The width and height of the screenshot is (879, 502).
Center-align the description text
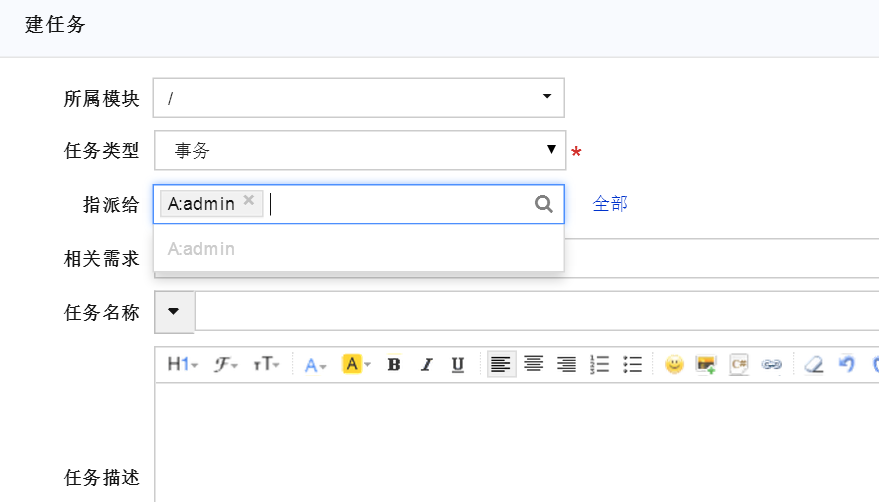[x=534, y=365]
